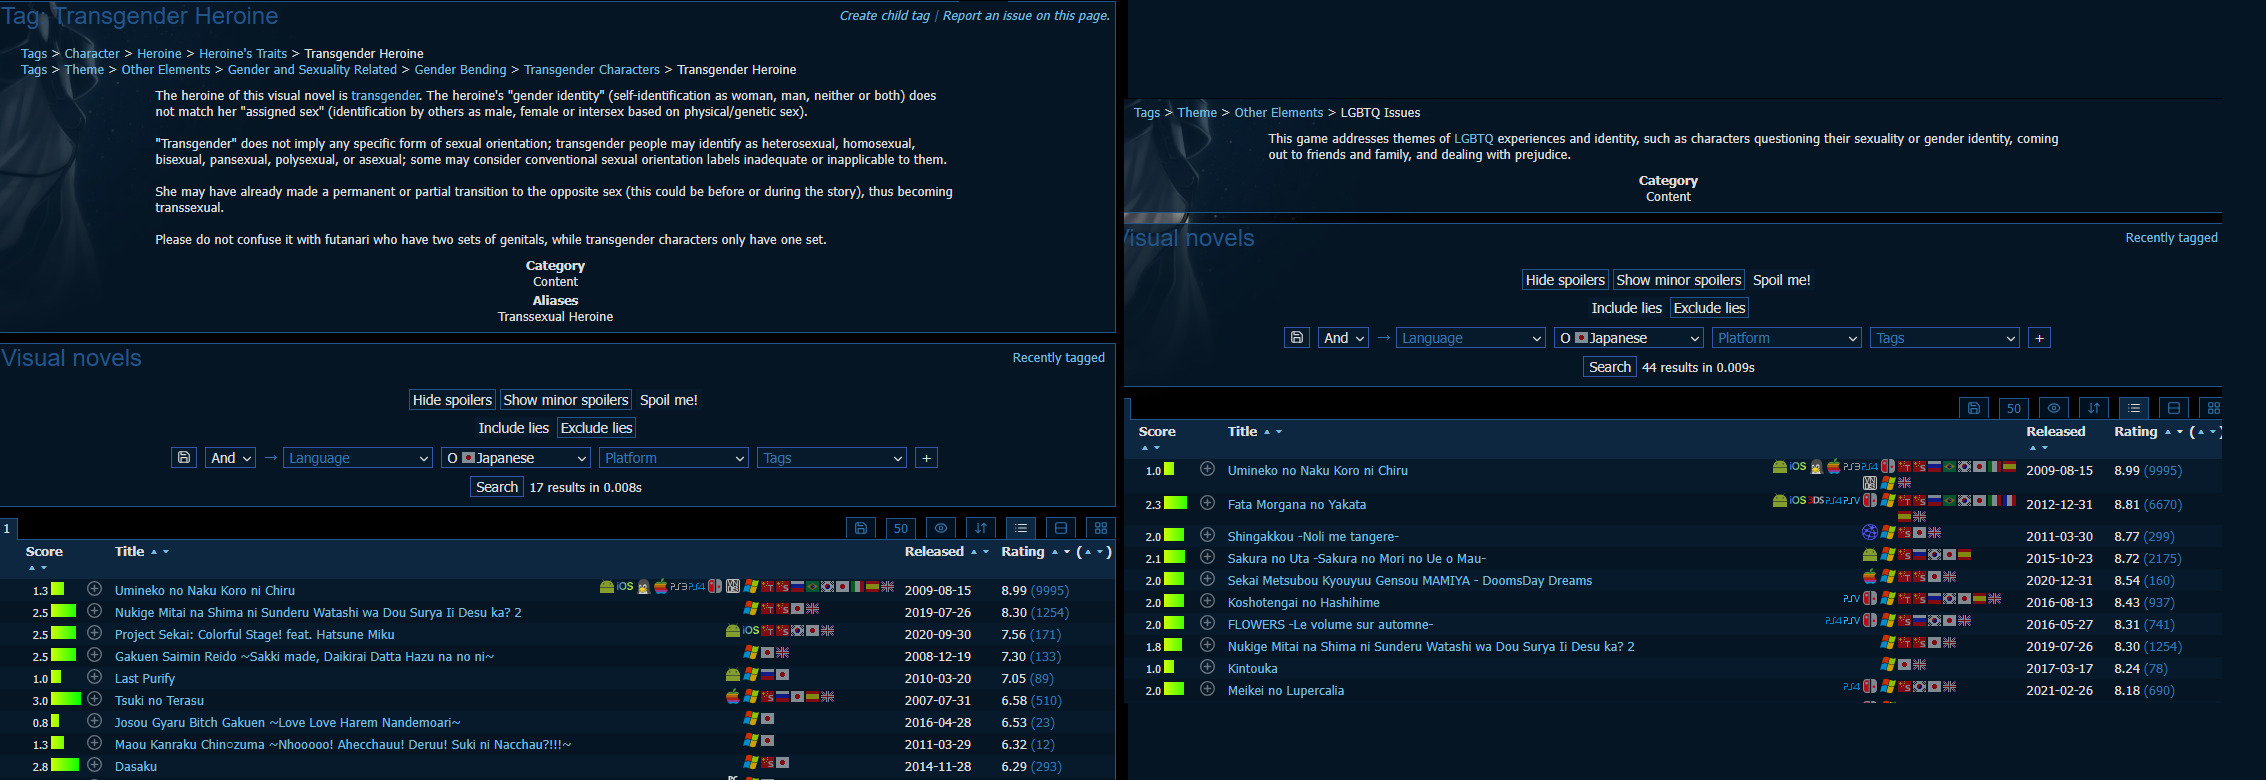
Task: Click Create child tag link
Action: pyautogui.click(x=885, y=16)
